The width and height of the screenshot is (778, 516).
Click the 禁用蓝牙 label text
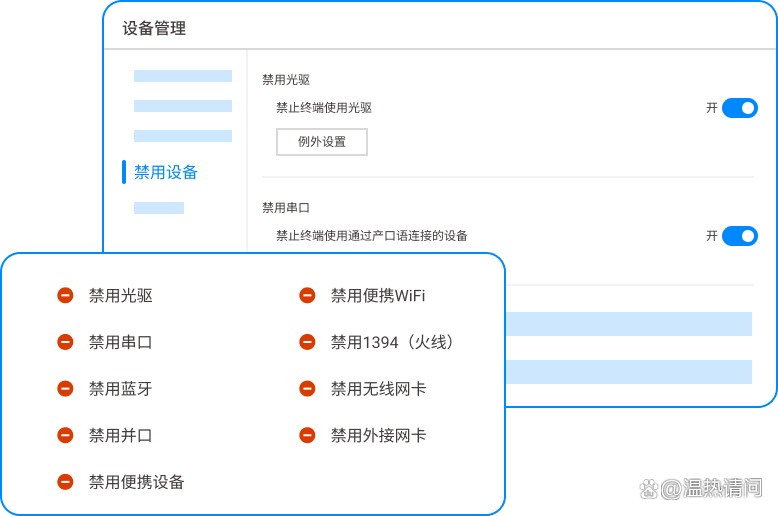(120, 389)
